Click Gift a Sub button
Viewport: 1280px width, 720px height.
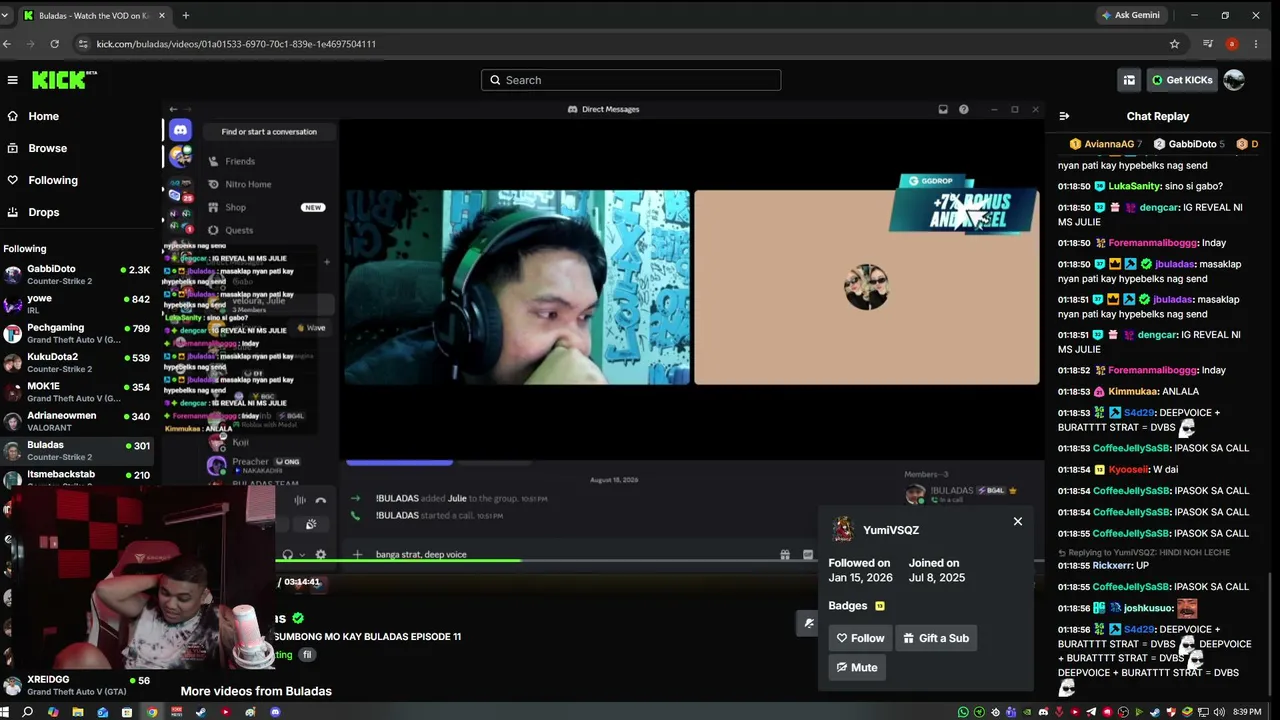pos(936,638)
